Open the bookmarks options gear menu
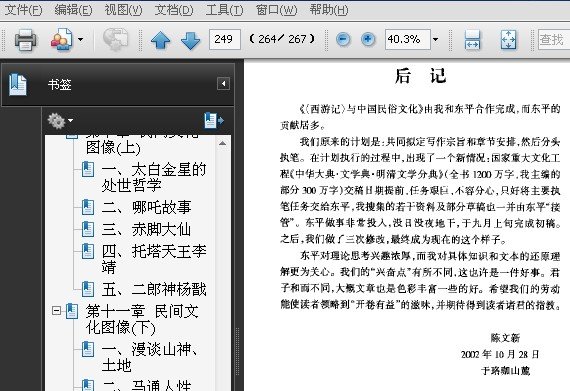The image size is (570, 391). click(60, 120)
